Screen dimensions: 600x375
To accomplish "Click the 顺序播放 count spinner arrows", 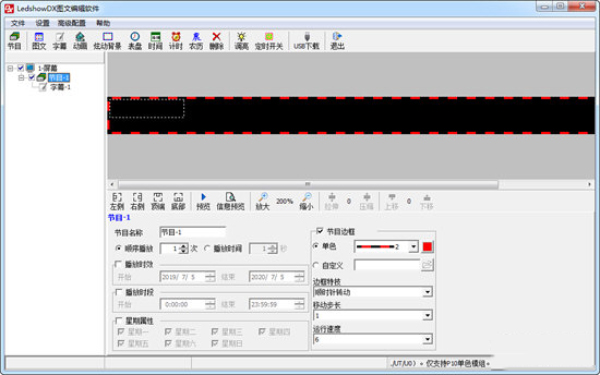I will pyautogui.click(x=184, y=249).
